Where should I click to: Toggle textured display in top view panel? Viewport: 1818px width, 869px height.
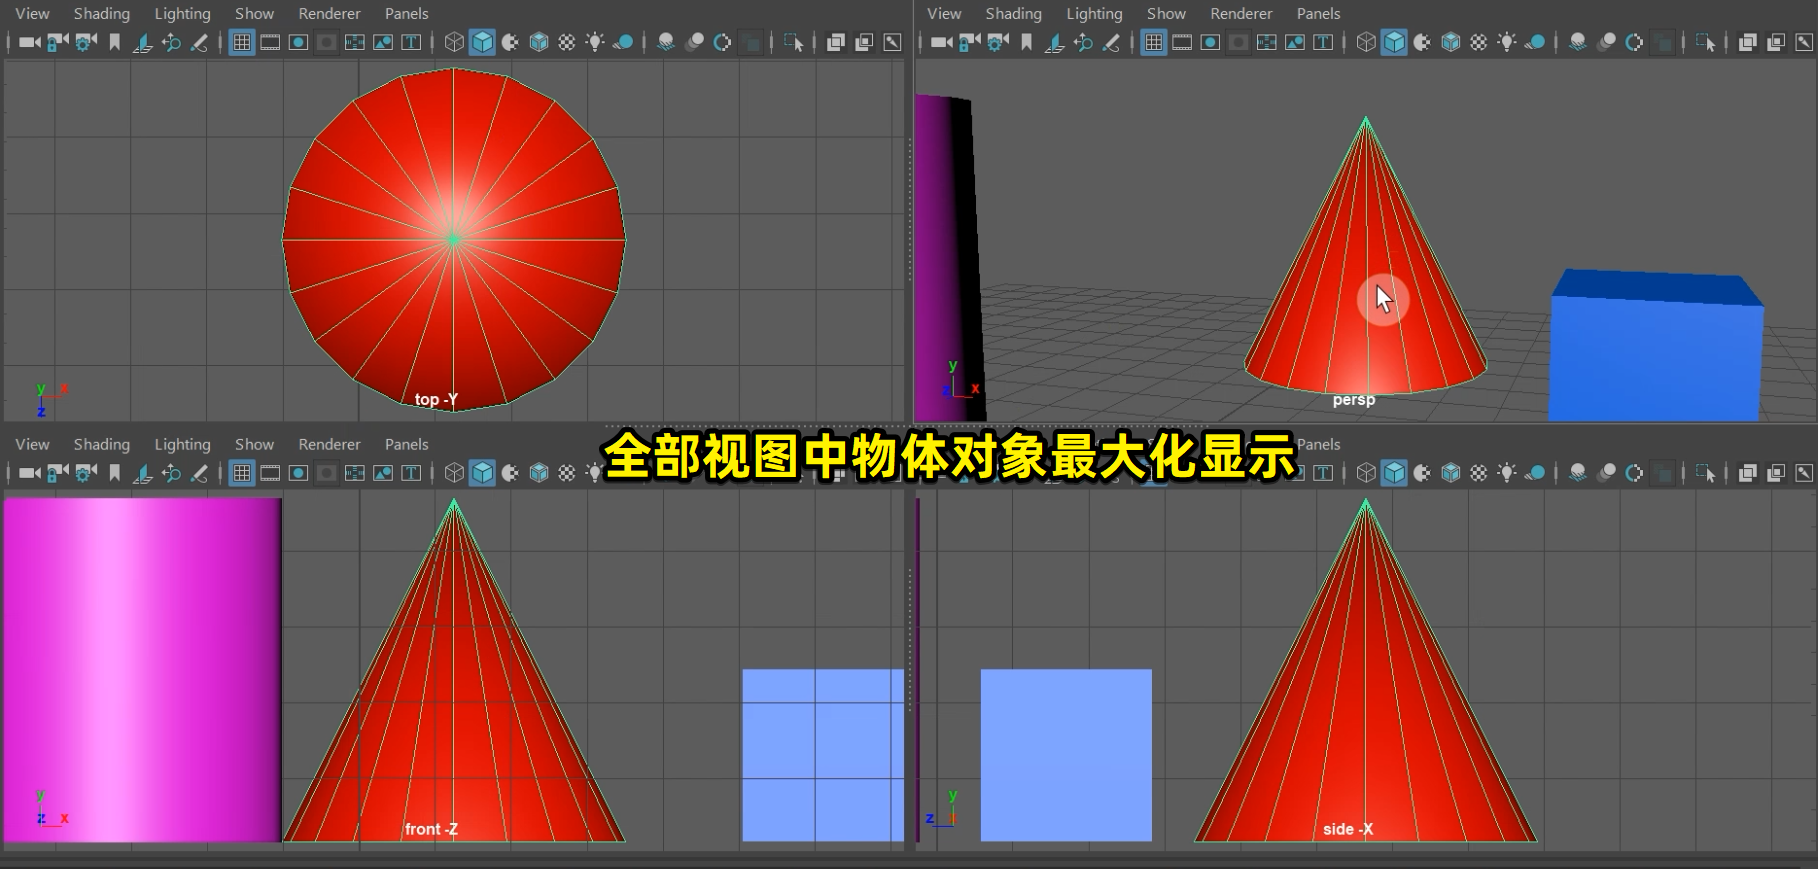pos(567,42)
